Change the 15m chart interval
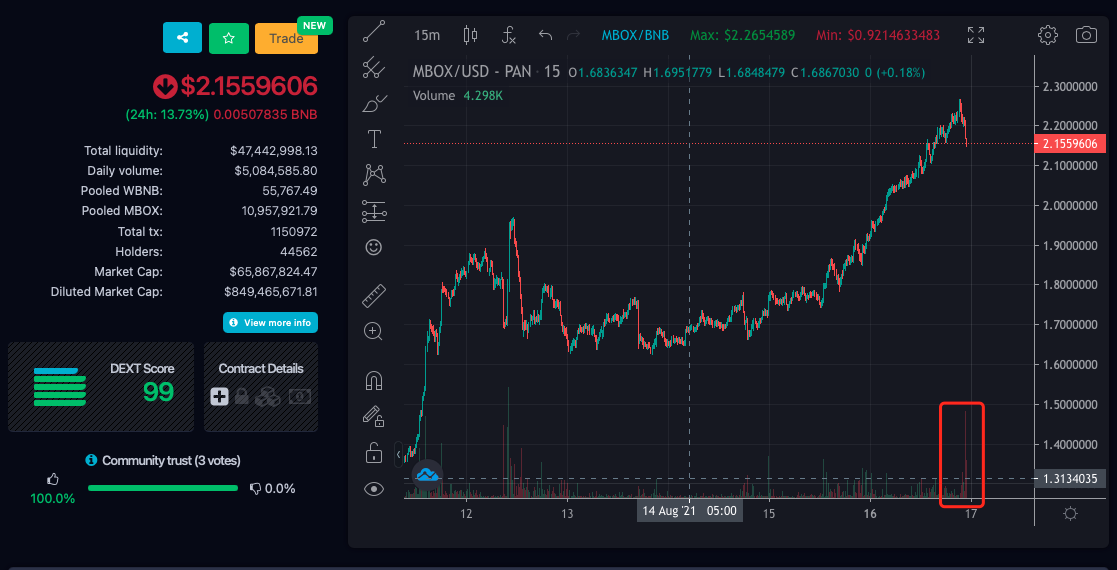1117x570 pixels. click(427, 35)
